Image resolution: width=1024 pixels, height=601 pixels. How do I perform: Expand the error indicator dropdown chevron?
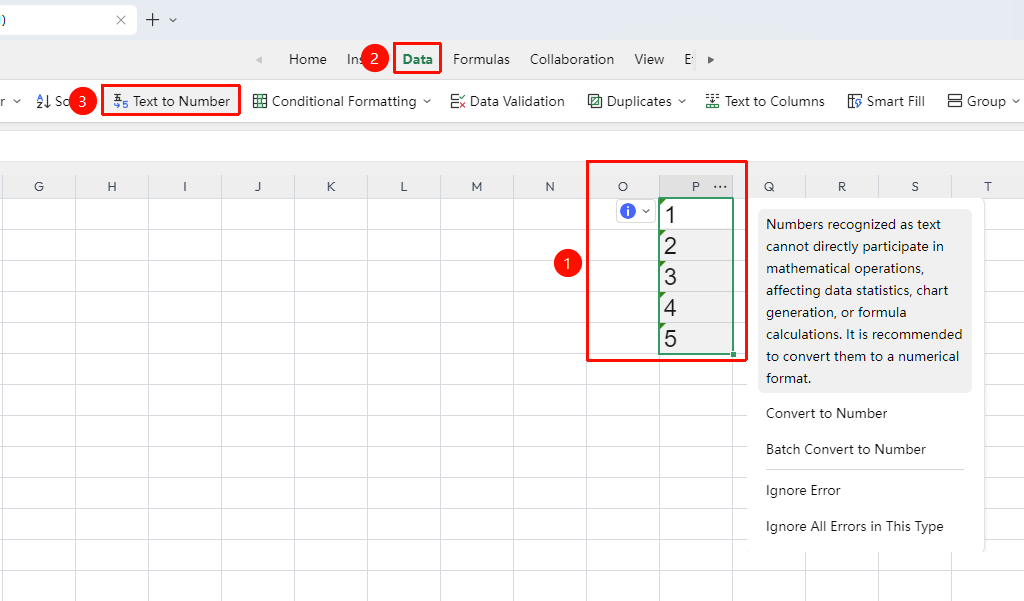pos(646,211)
